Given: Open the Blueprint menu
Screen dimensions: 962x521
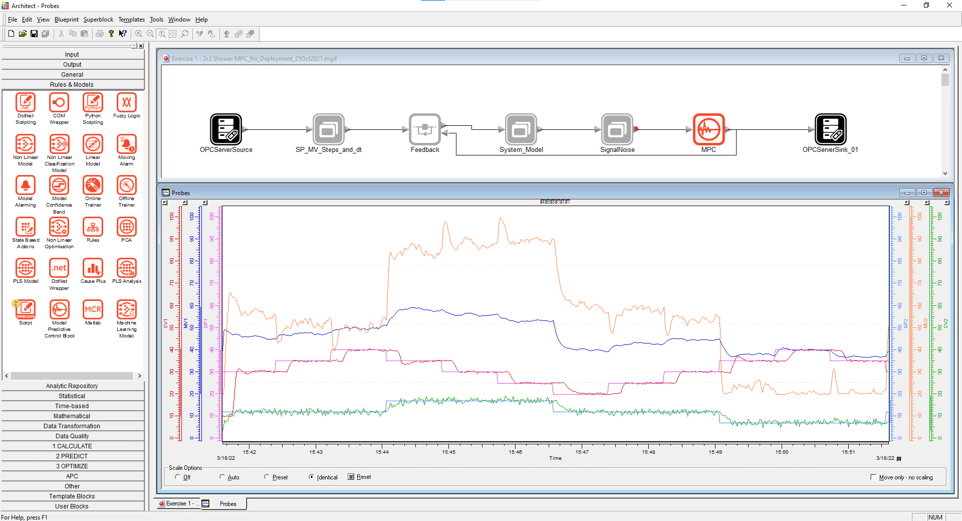Looking at the screenshot, I should [x=66, y=19].
